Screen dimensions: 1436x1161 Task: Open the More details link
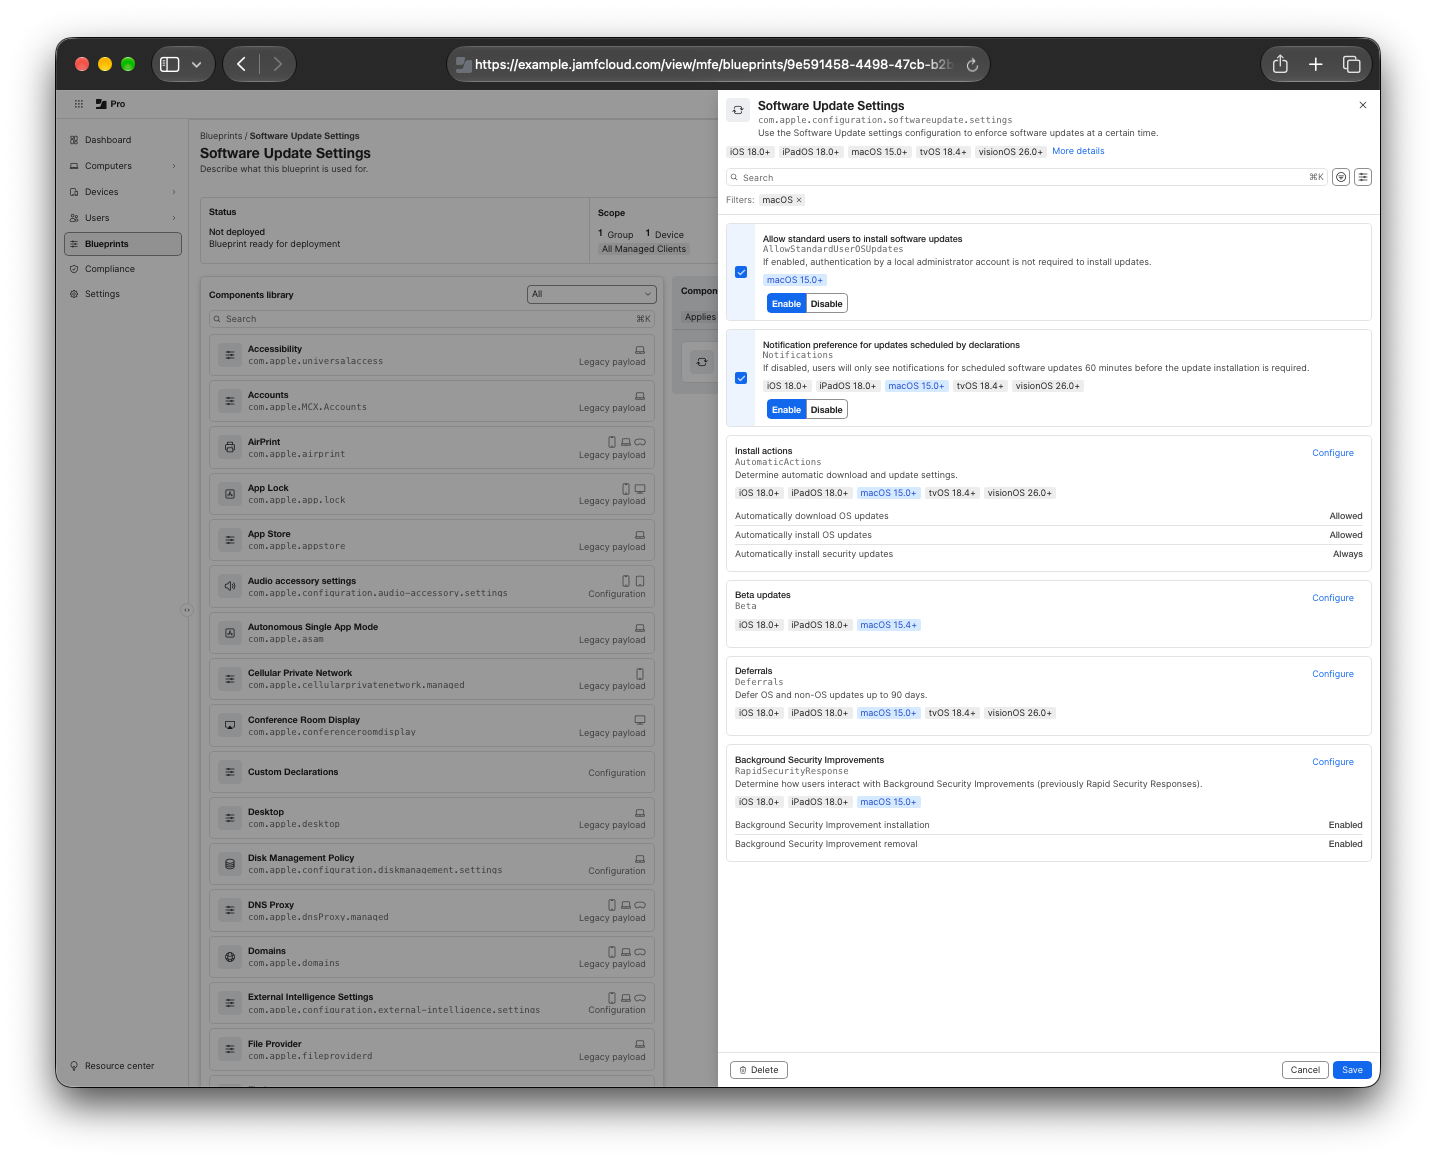coord(1078,151)
